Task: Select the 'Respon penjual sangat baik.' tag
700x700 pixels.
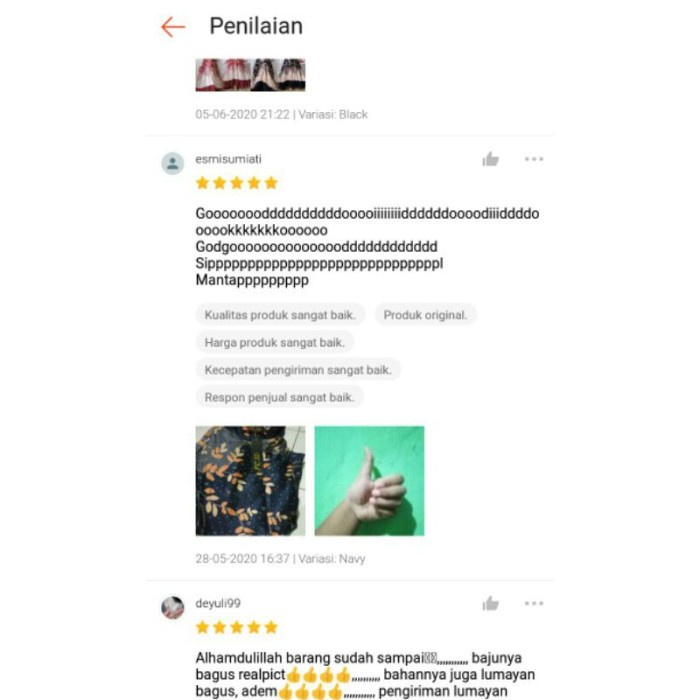Action: (279, 397)
